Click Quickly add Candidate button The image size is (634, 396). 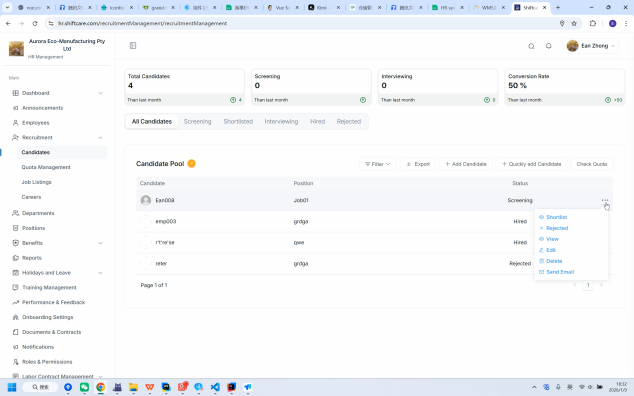click(x=531, y=164)
